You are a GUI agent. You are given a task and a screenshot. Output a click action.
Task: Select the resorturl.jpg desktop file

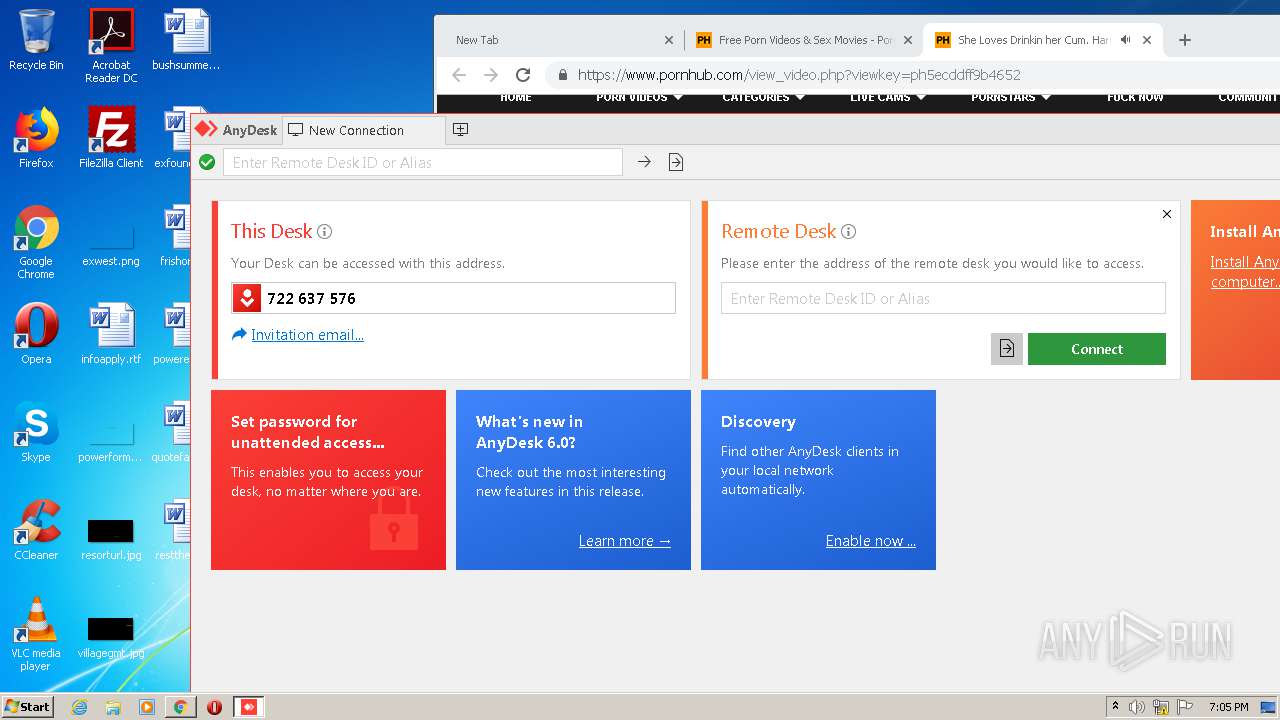(x=111, y=539)
